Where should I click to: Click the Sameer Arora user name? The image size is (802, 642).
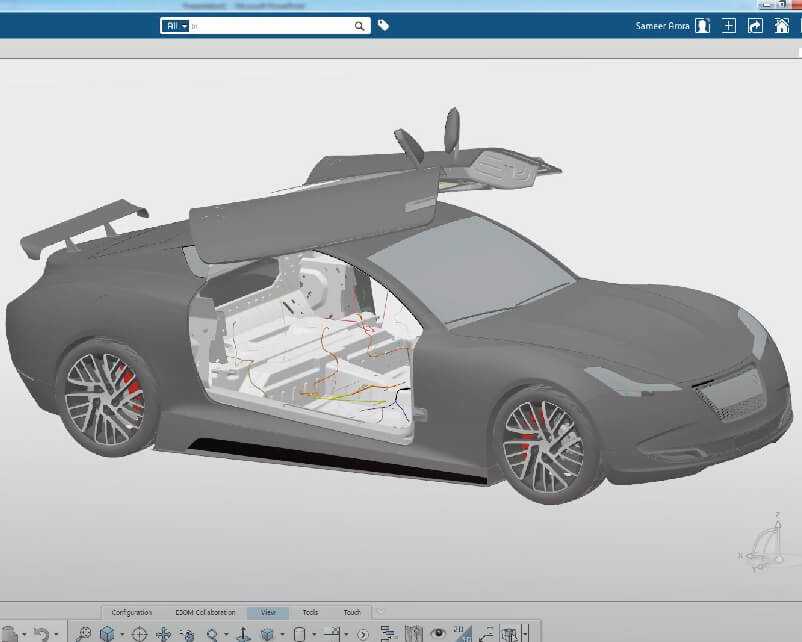pos(663,25)
